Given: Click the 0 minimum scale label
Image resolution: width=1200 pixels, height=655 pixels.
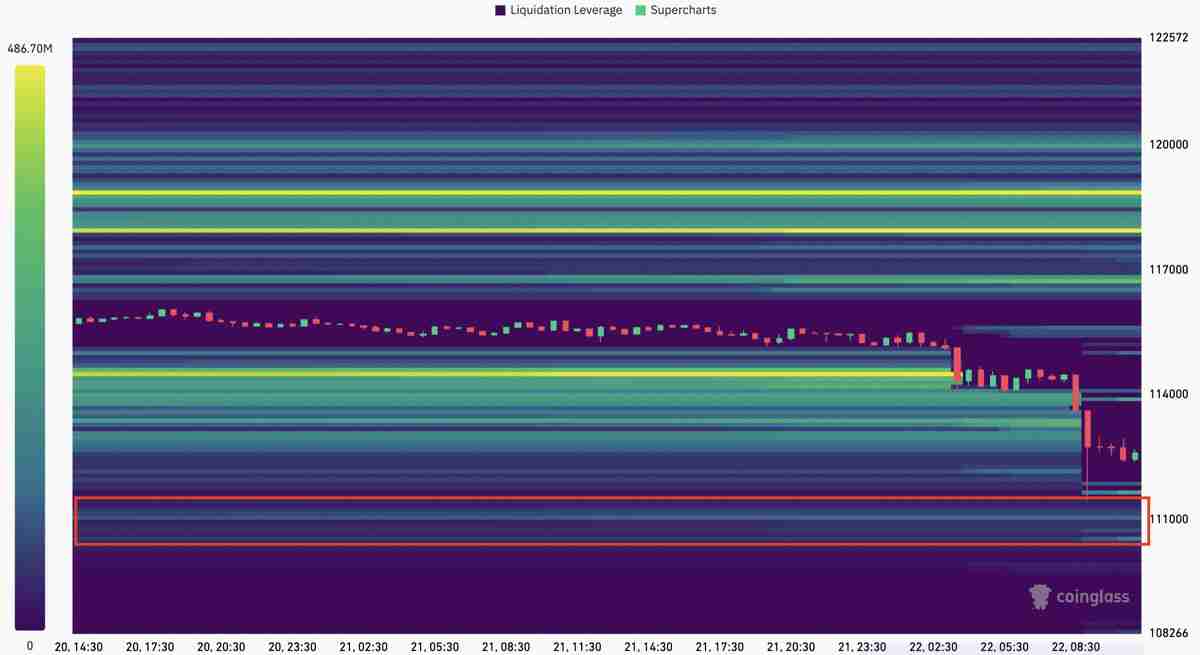Looking at the screenshot, I should pos(29,646).
